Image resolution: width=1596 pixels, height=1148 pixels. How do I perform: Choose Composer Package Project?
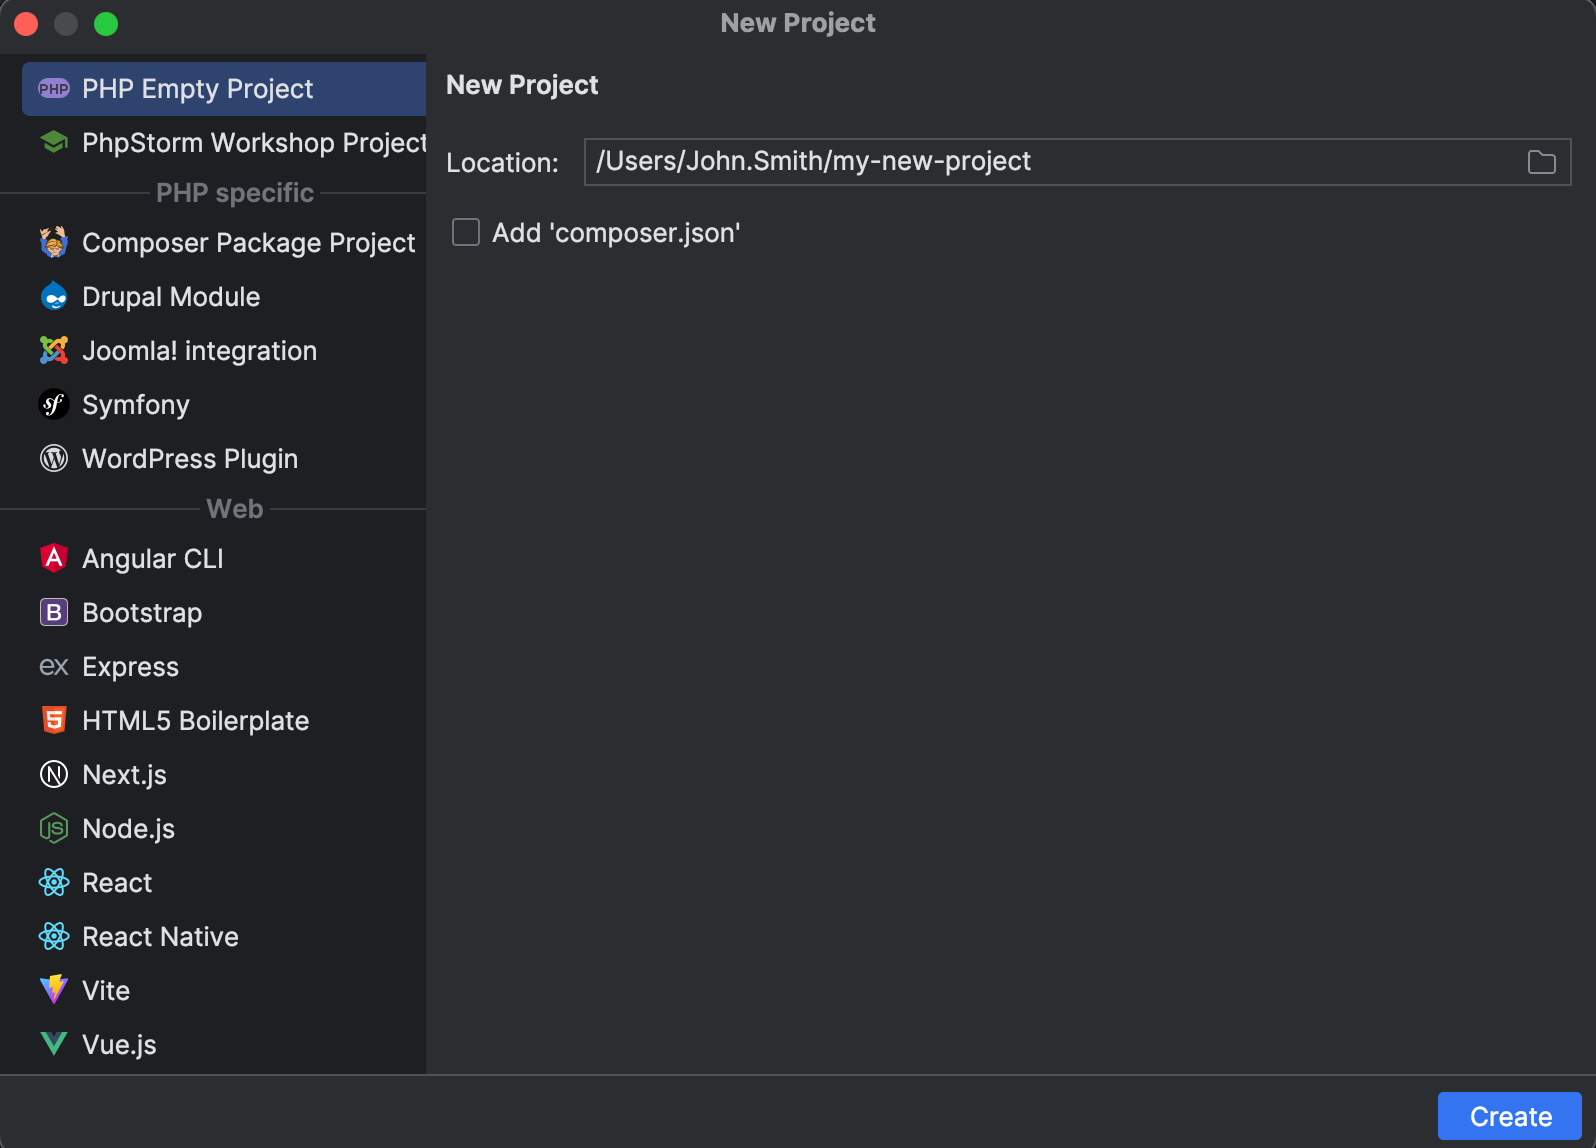[x=248, y=242]
